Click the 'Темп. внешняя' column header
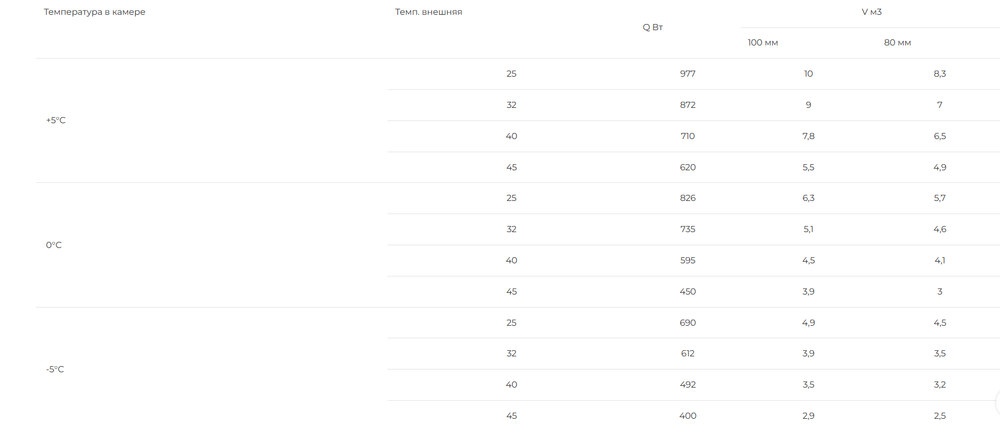 [x=429, y=12]
